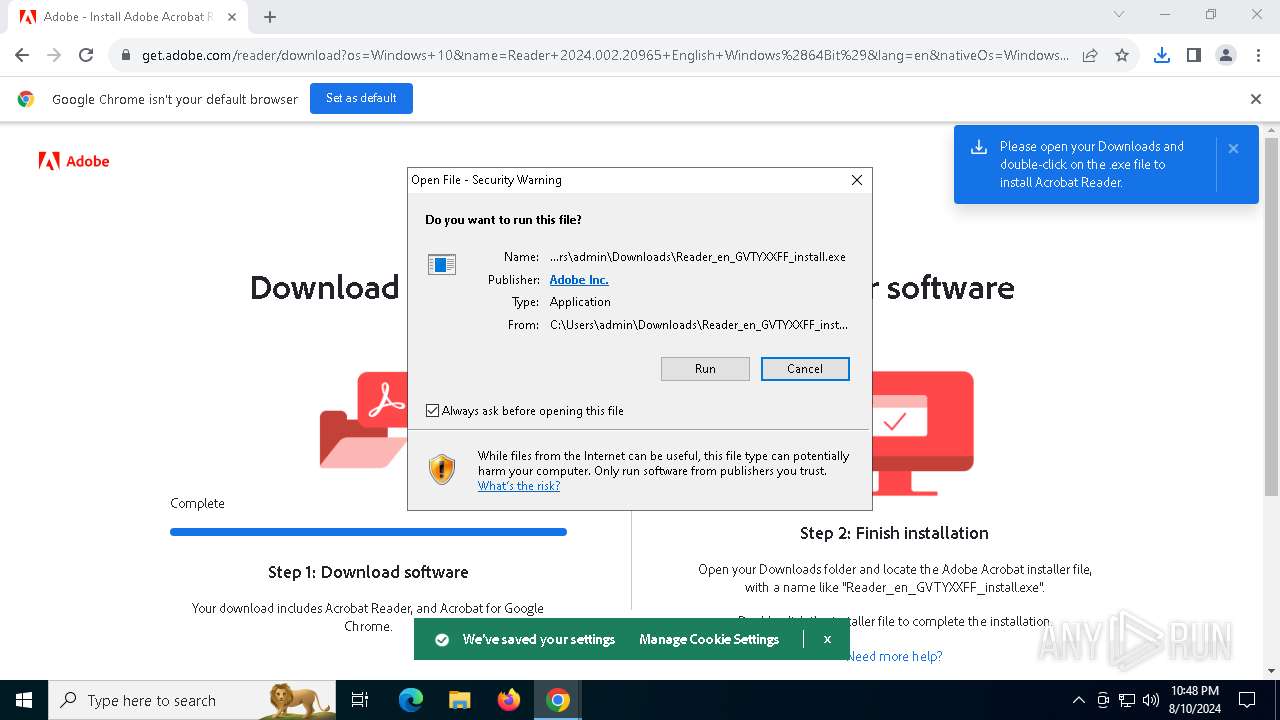This screenshot has height=720, width=1280.
Task: Open Chrome three-dot menu
Action: [1258, 55]
